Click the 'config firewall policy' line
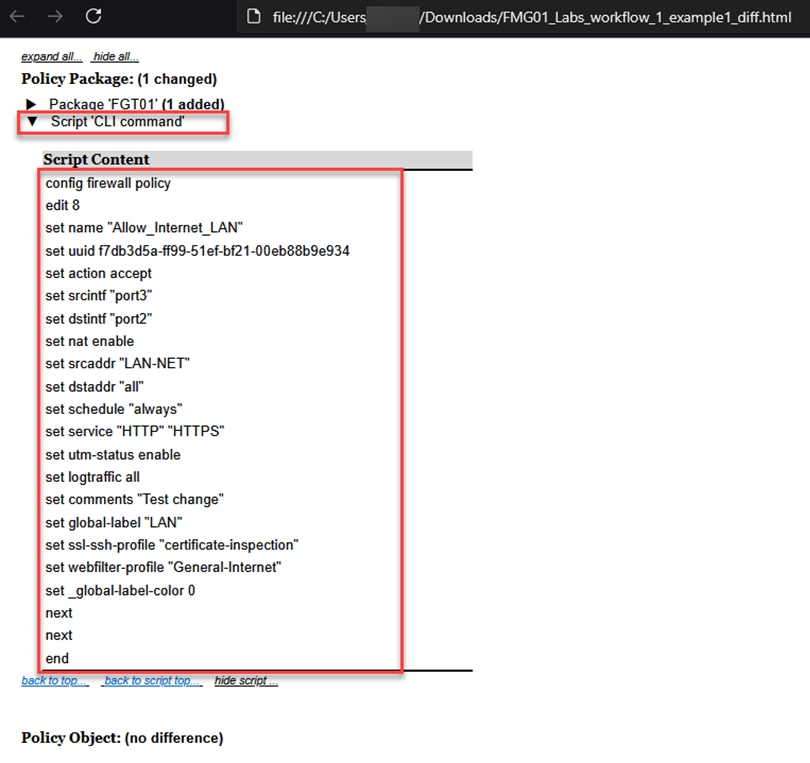The image size is (810, 763). click(108, 183)
